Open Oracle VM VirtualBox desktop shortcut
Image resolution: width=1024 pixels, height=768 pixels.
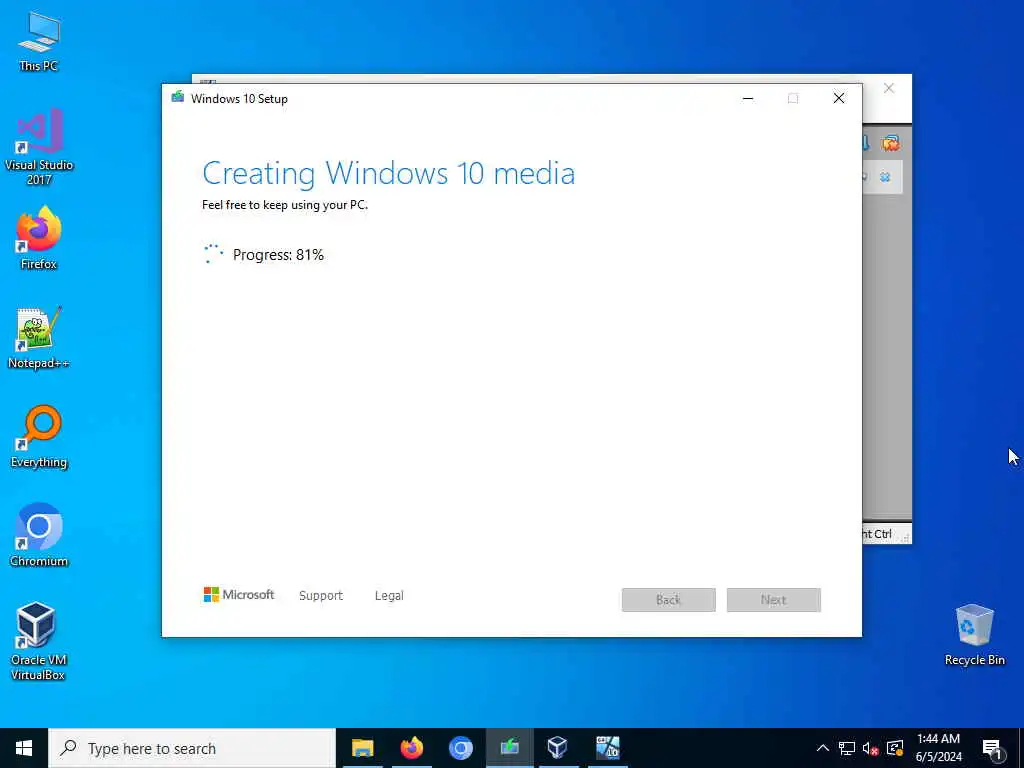[39, 641]
